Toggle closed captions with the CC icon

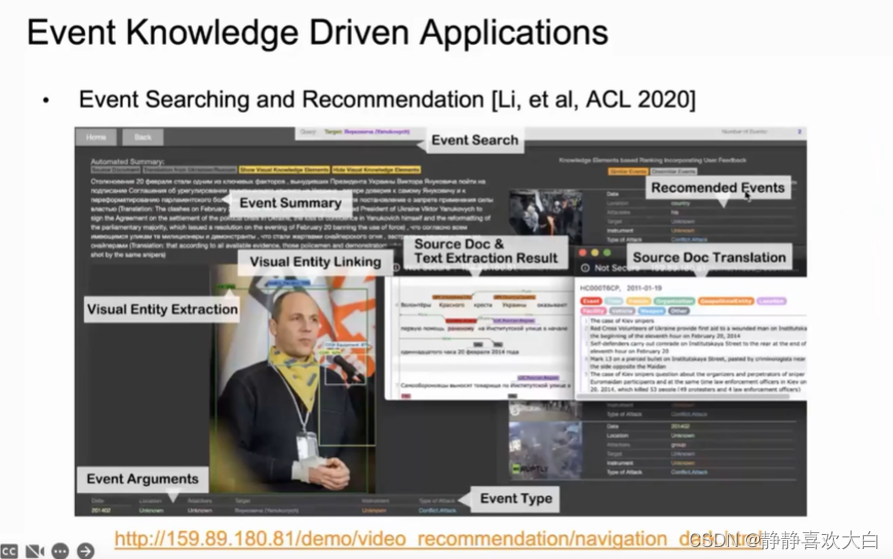click(x=9, y=551)
